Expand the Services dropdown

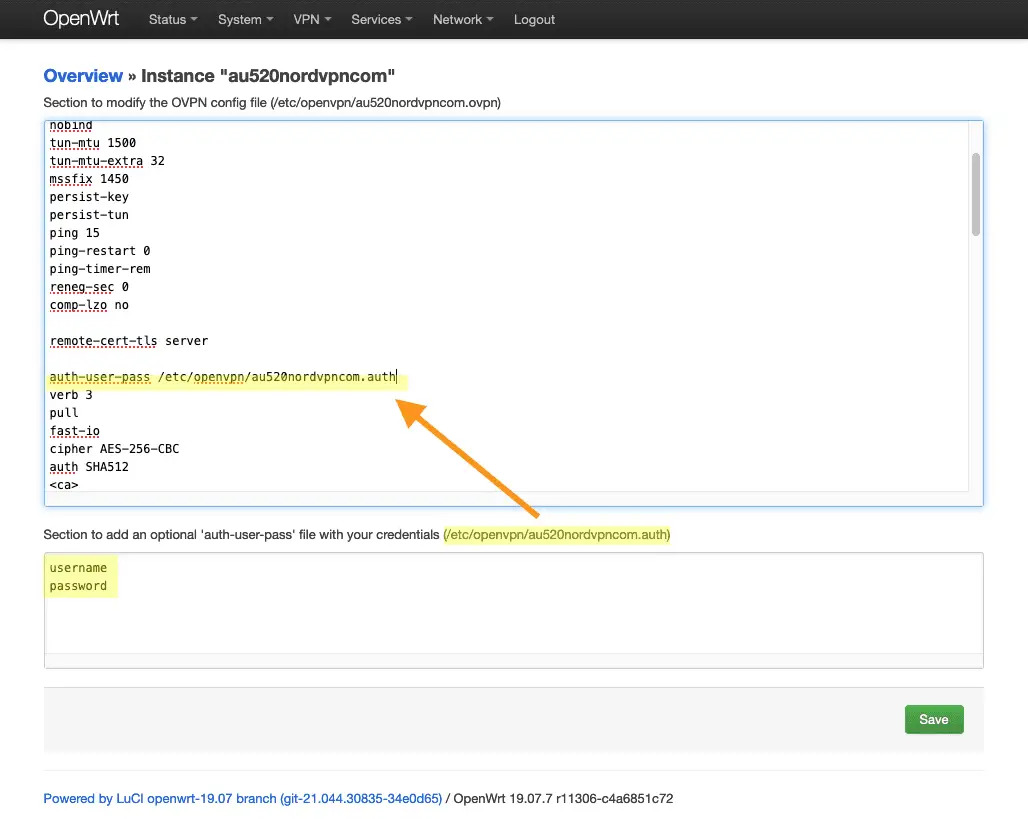coord(381,19)
